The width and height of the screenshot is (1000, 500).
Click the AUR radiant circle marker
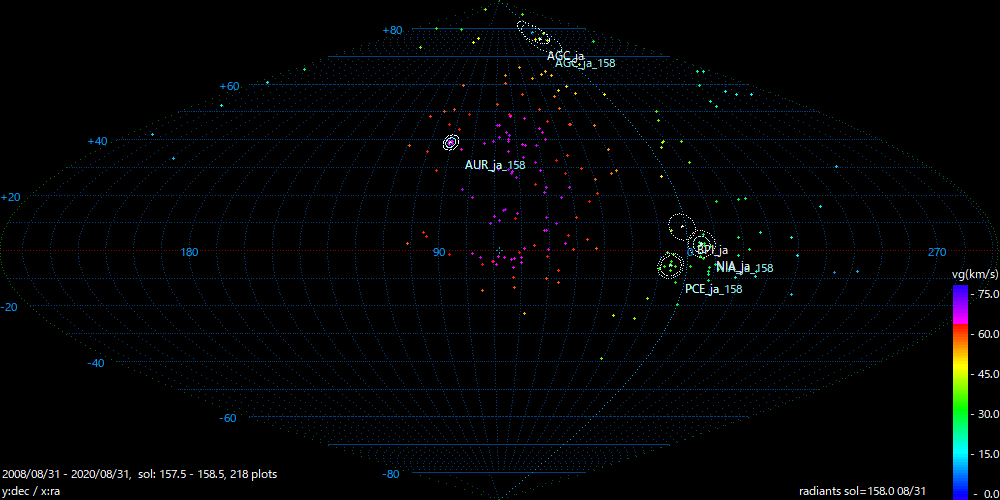click(450, 143)
